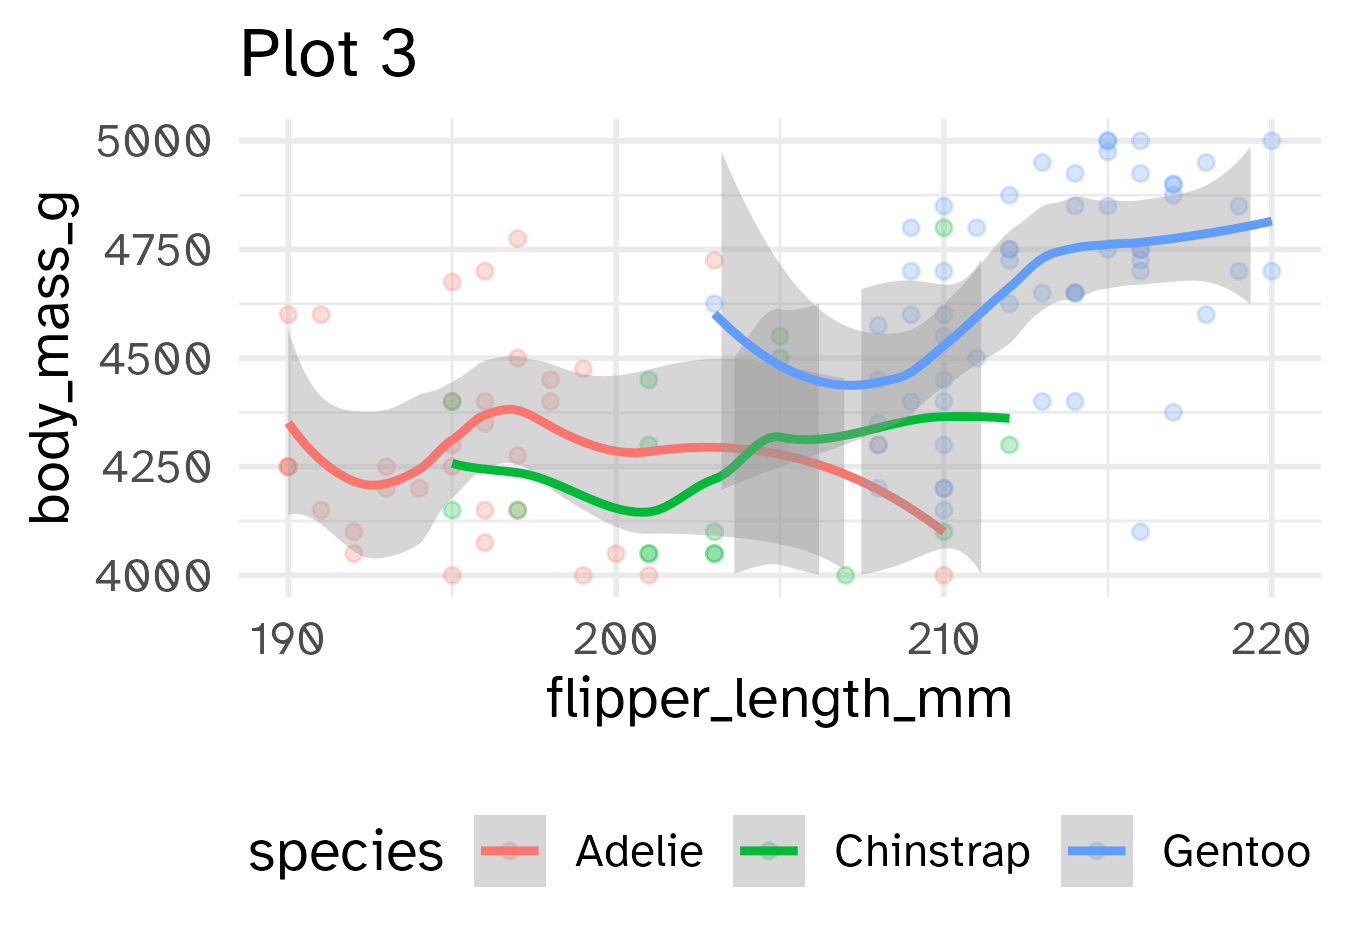1350x945 pixels.
Task: Click the 200 x-axis tick label
Action: click(616, 640)
